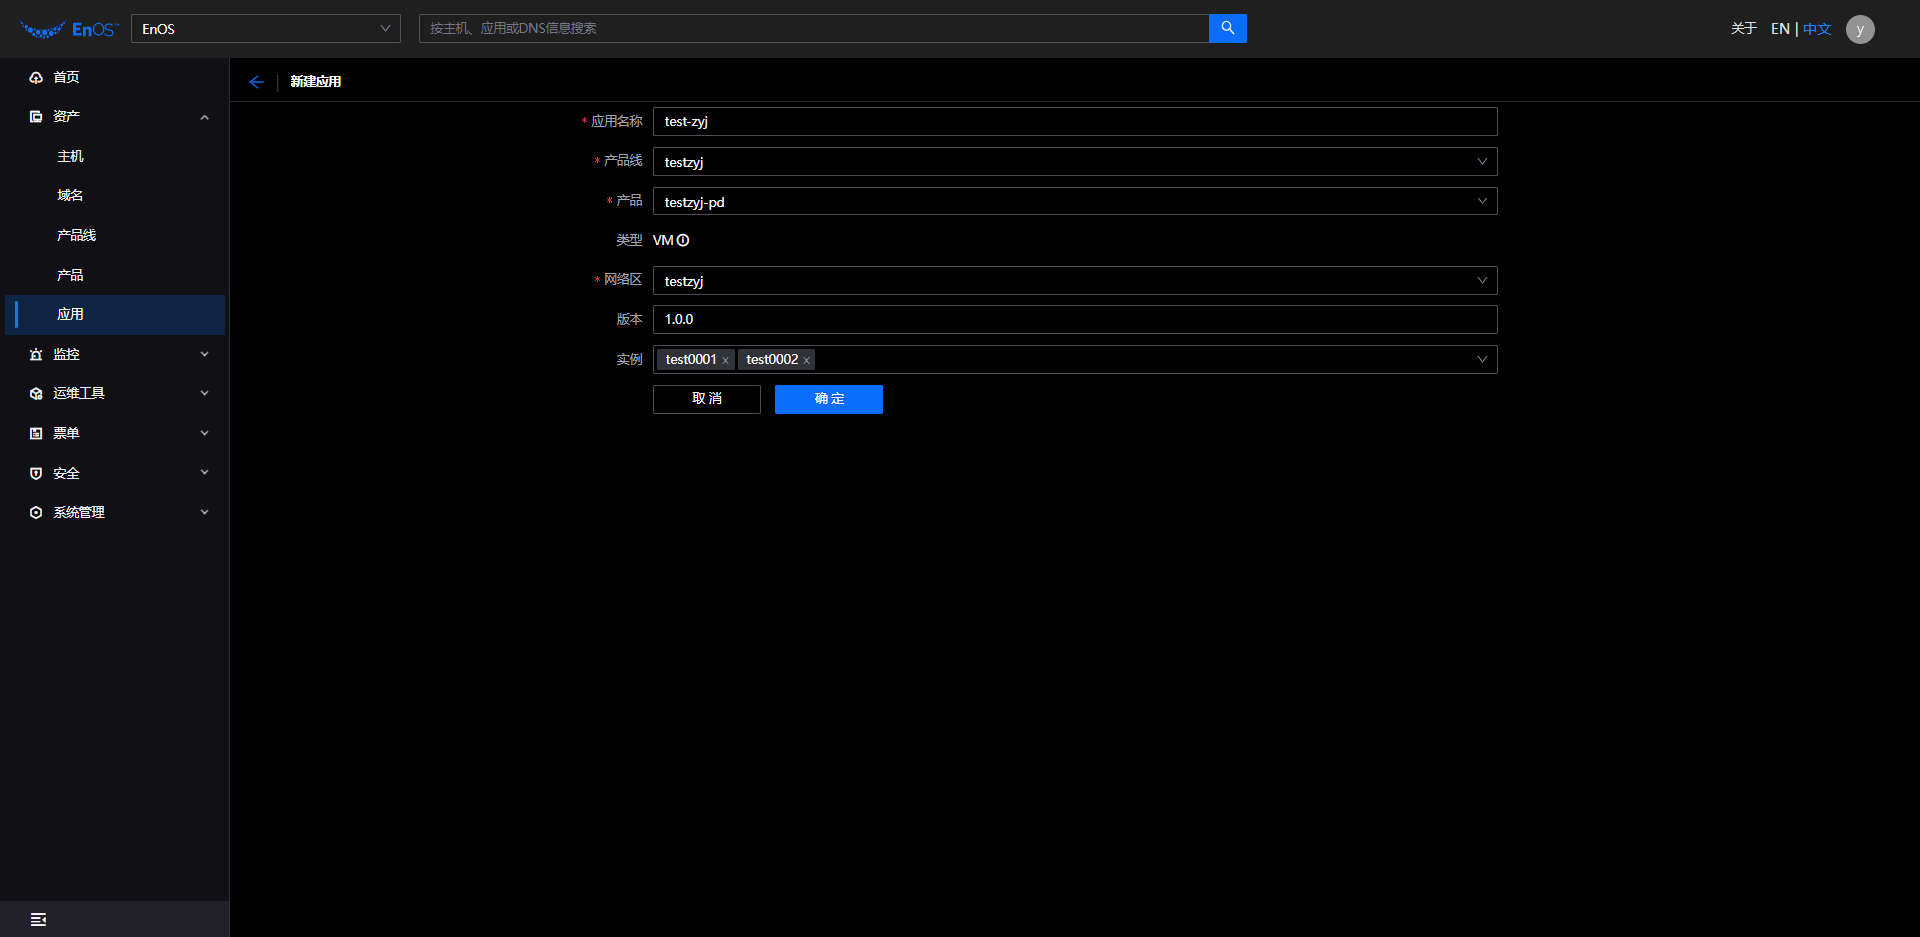This screenshot has width=1920, height=937.
Task: Click the 版本 input field
Action: point(1075,319)
